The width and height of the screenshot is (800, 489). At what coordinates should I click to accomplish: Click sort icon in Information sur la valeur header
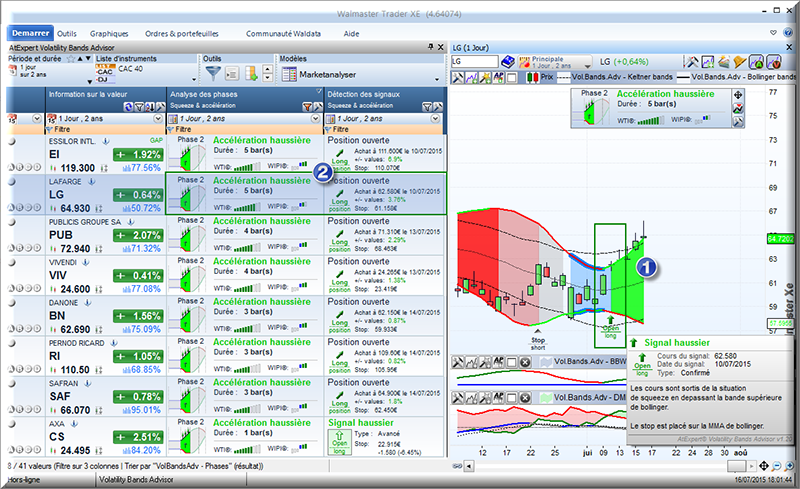point(149,106)
